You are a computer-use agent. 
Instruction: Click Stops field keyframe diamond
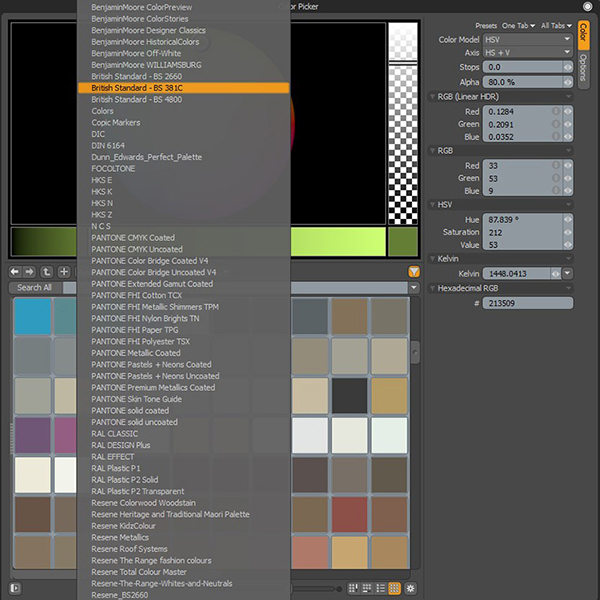click(567, 67)
